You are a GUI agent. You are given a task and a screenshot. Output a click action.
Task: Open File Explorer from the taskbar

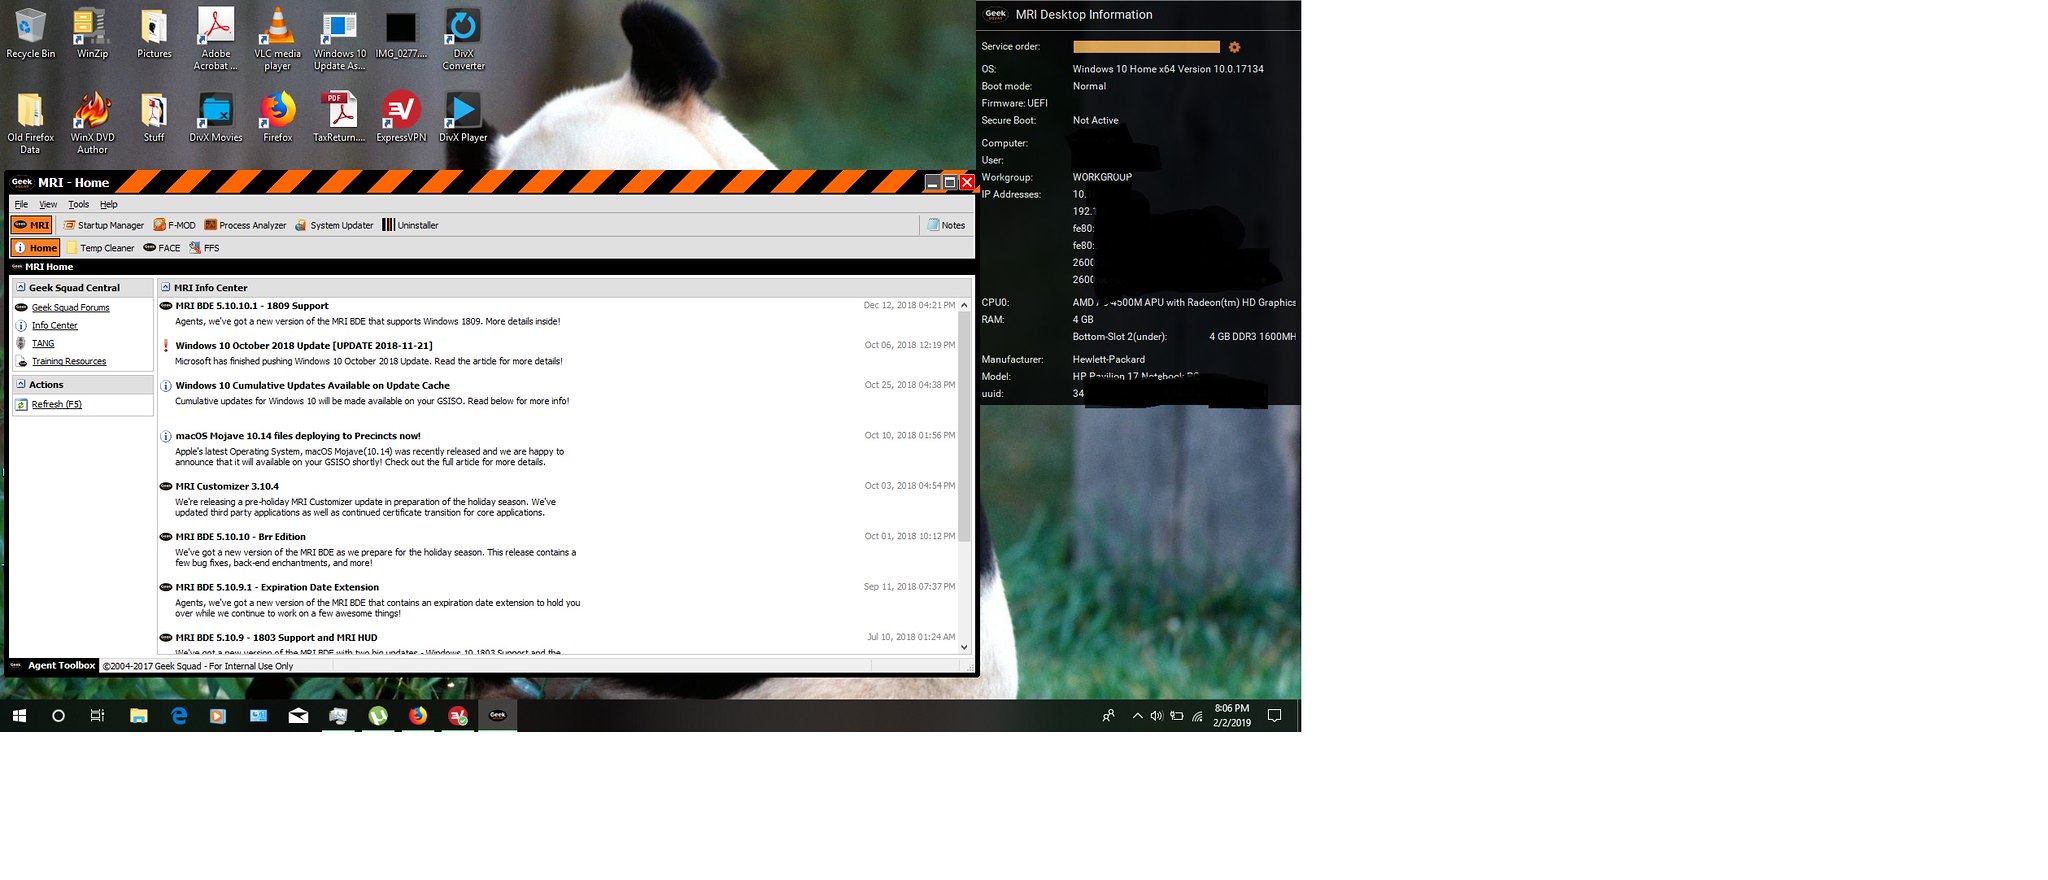(138, 716)
